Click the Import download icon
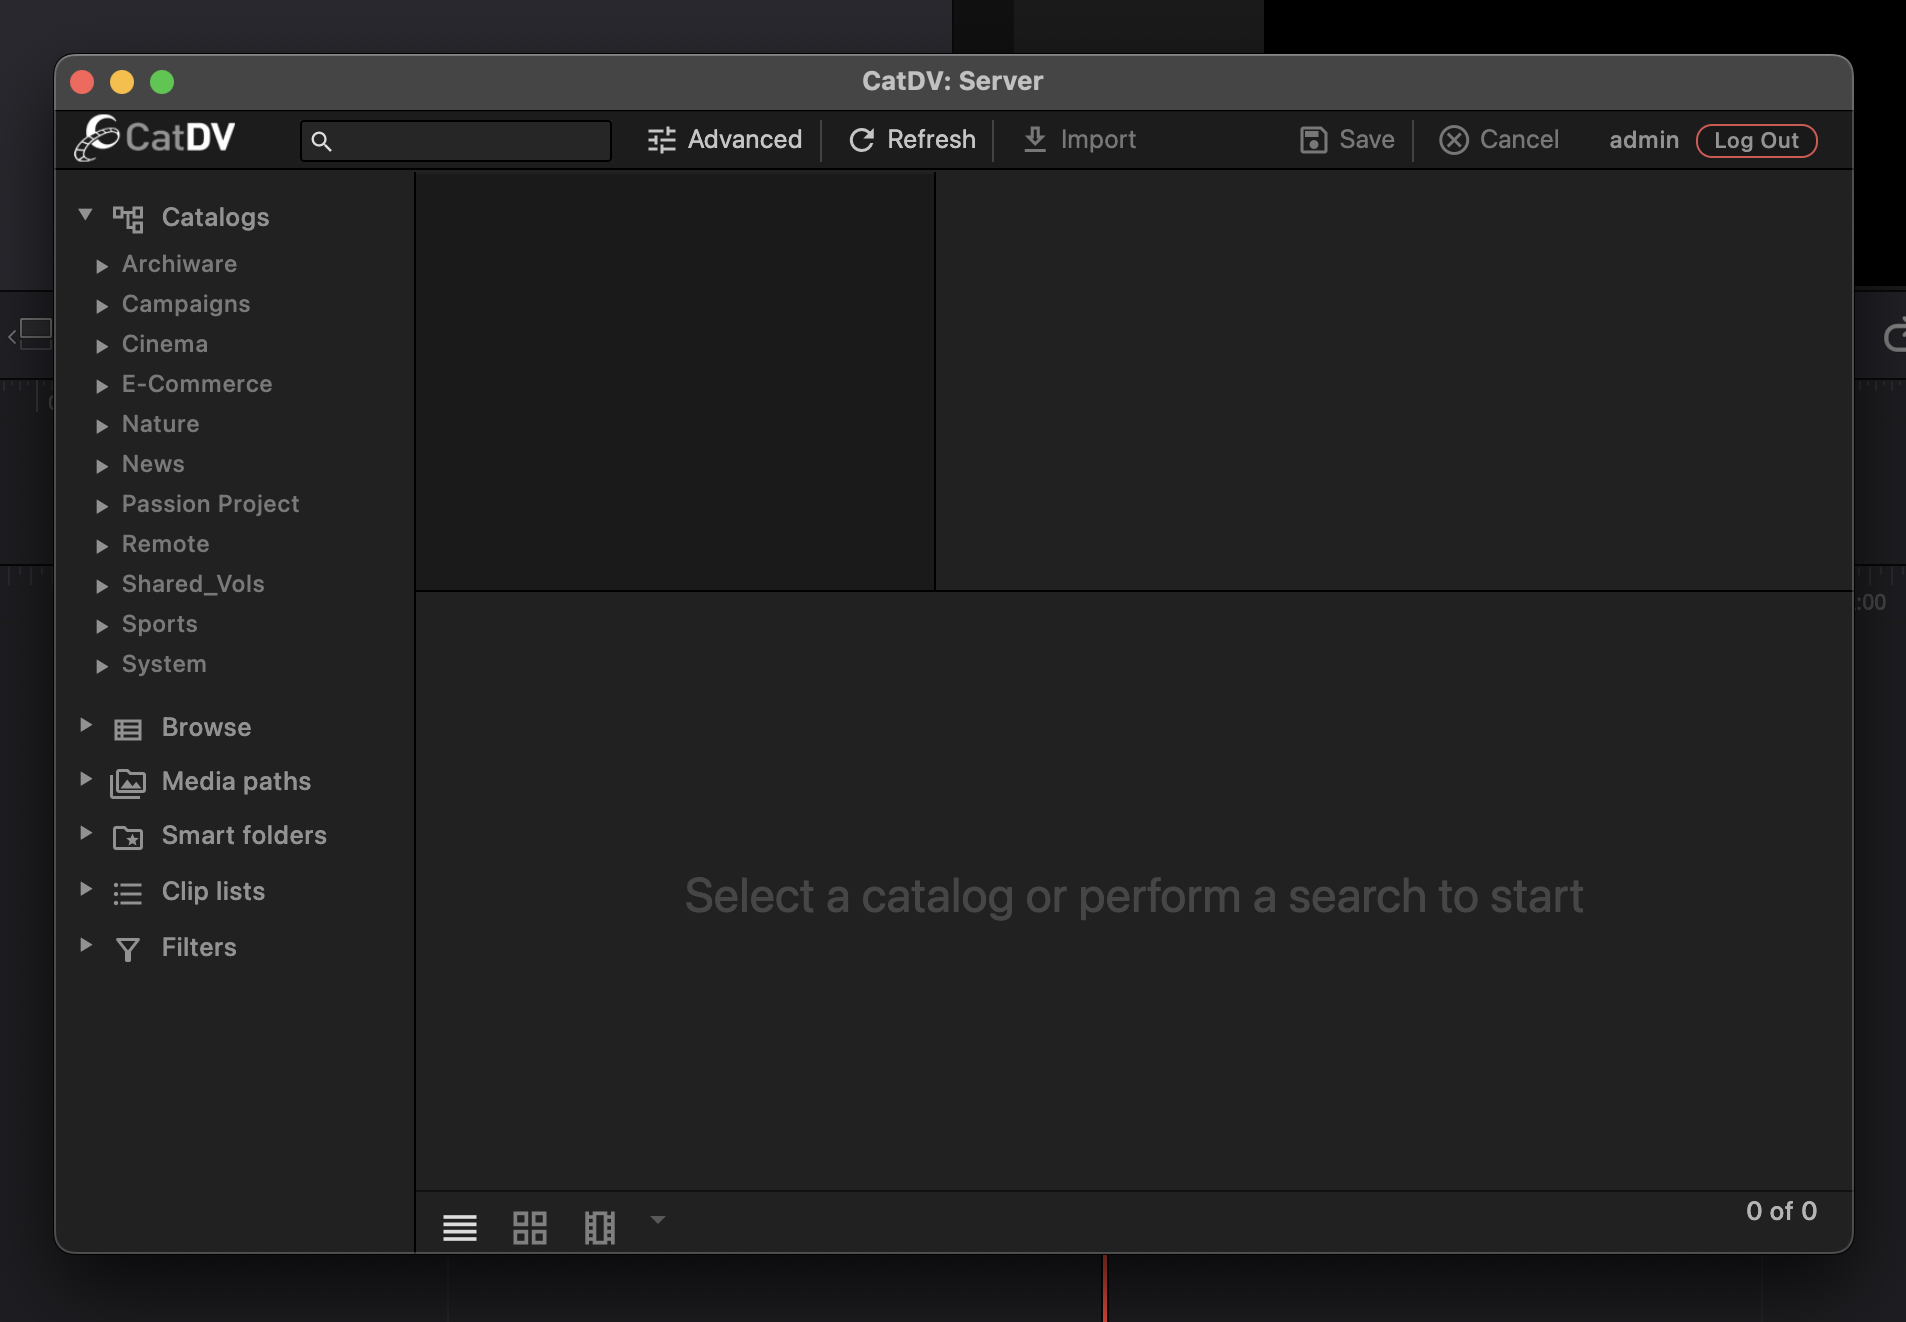The width and height of the screenshot is (1906, 1322). coord(1035,140)
